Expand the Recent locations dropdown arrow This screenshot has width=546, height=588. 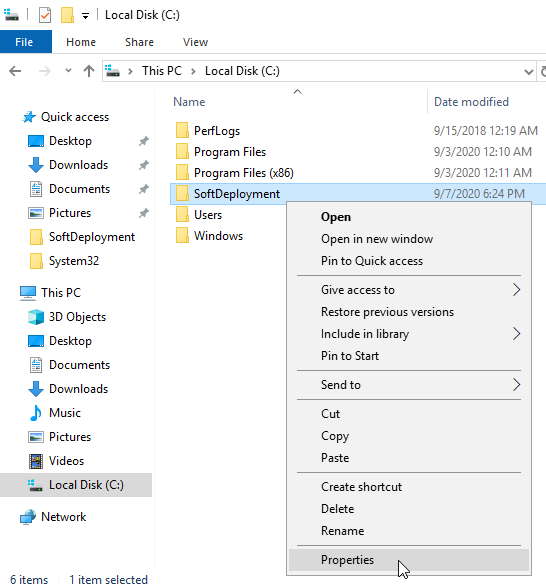(68, 70)
